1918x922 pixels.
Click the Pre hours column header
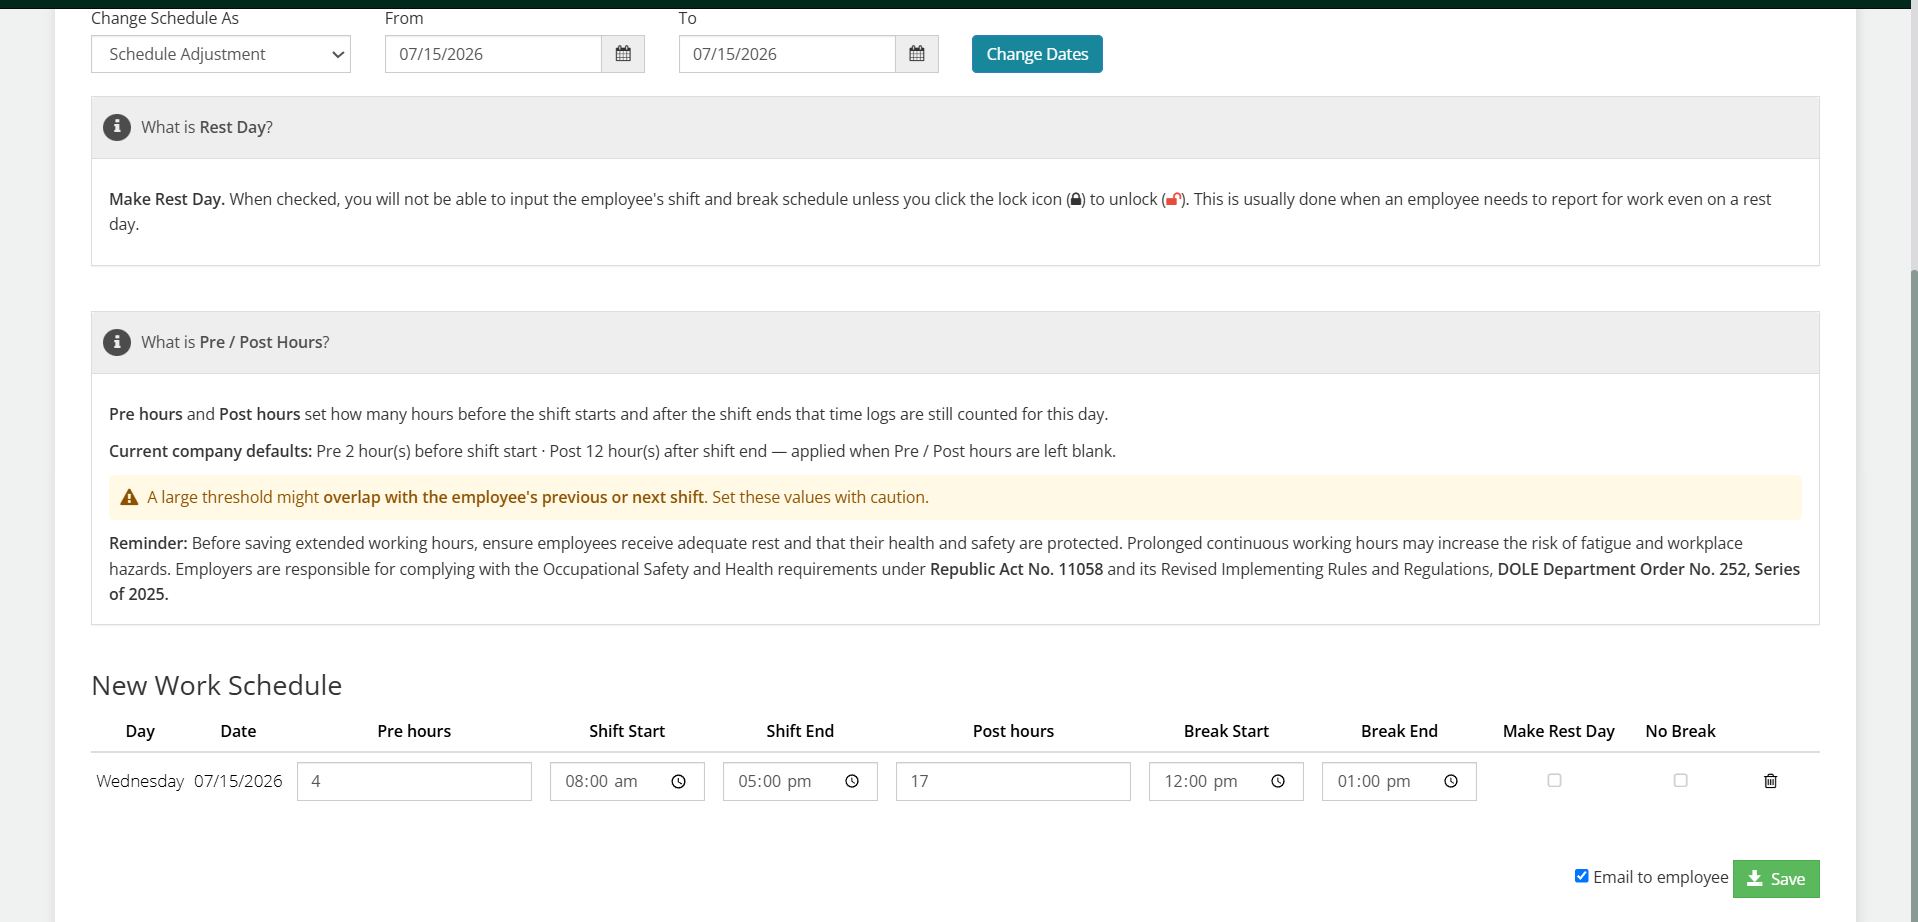414,731
